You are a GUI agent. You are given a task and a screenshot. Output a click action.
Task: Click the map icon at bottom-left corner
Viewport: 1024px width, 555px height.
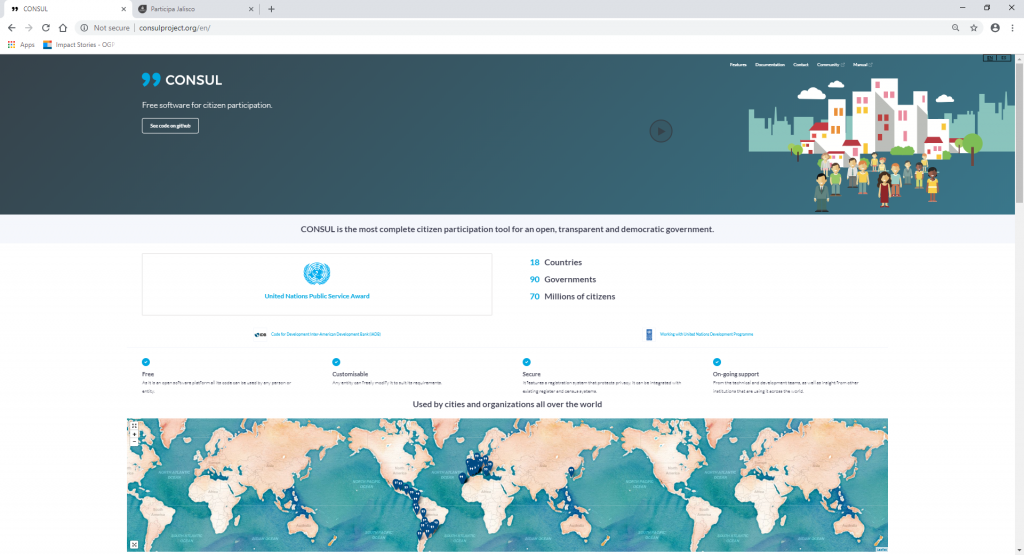click(134, 545)
